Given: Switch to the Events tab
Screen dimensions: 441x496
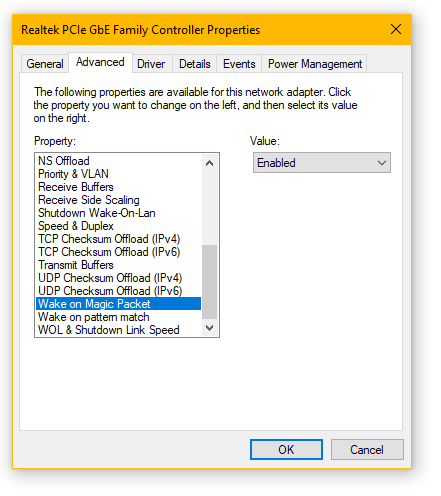Looking at the screenshot, I should (239, 64).
